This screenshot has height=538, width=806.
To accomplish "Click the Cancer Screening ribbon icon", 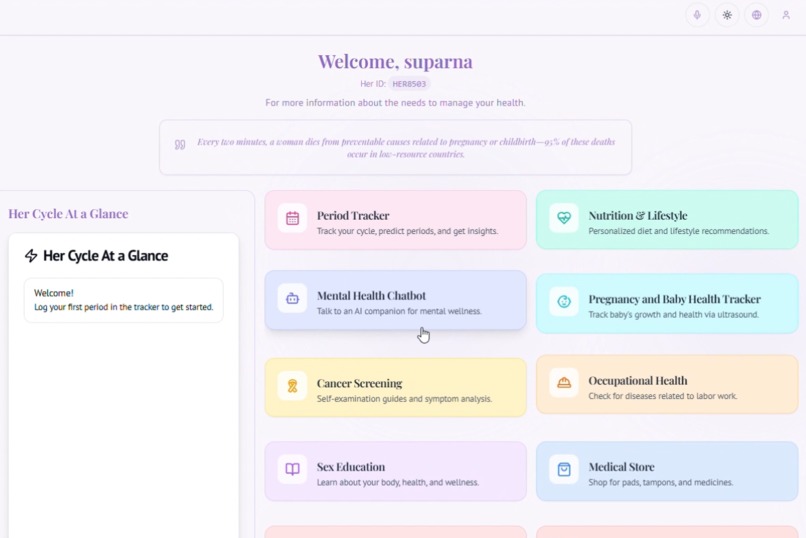I will pyautogui.click(x=292, y=385).
